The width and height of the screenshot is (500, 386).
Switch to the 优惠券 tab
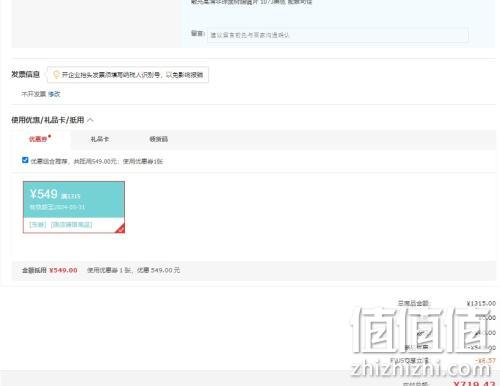[x=38, y=139]
